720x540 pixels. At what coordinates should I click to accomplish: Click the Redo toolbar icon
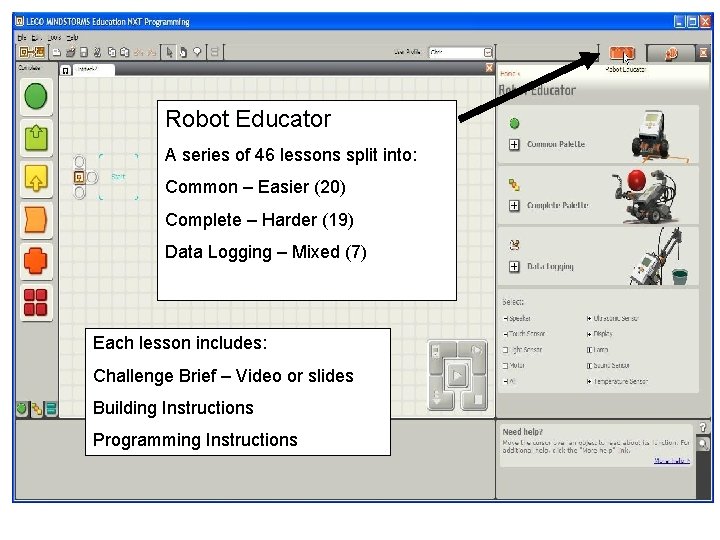(151, 52)
